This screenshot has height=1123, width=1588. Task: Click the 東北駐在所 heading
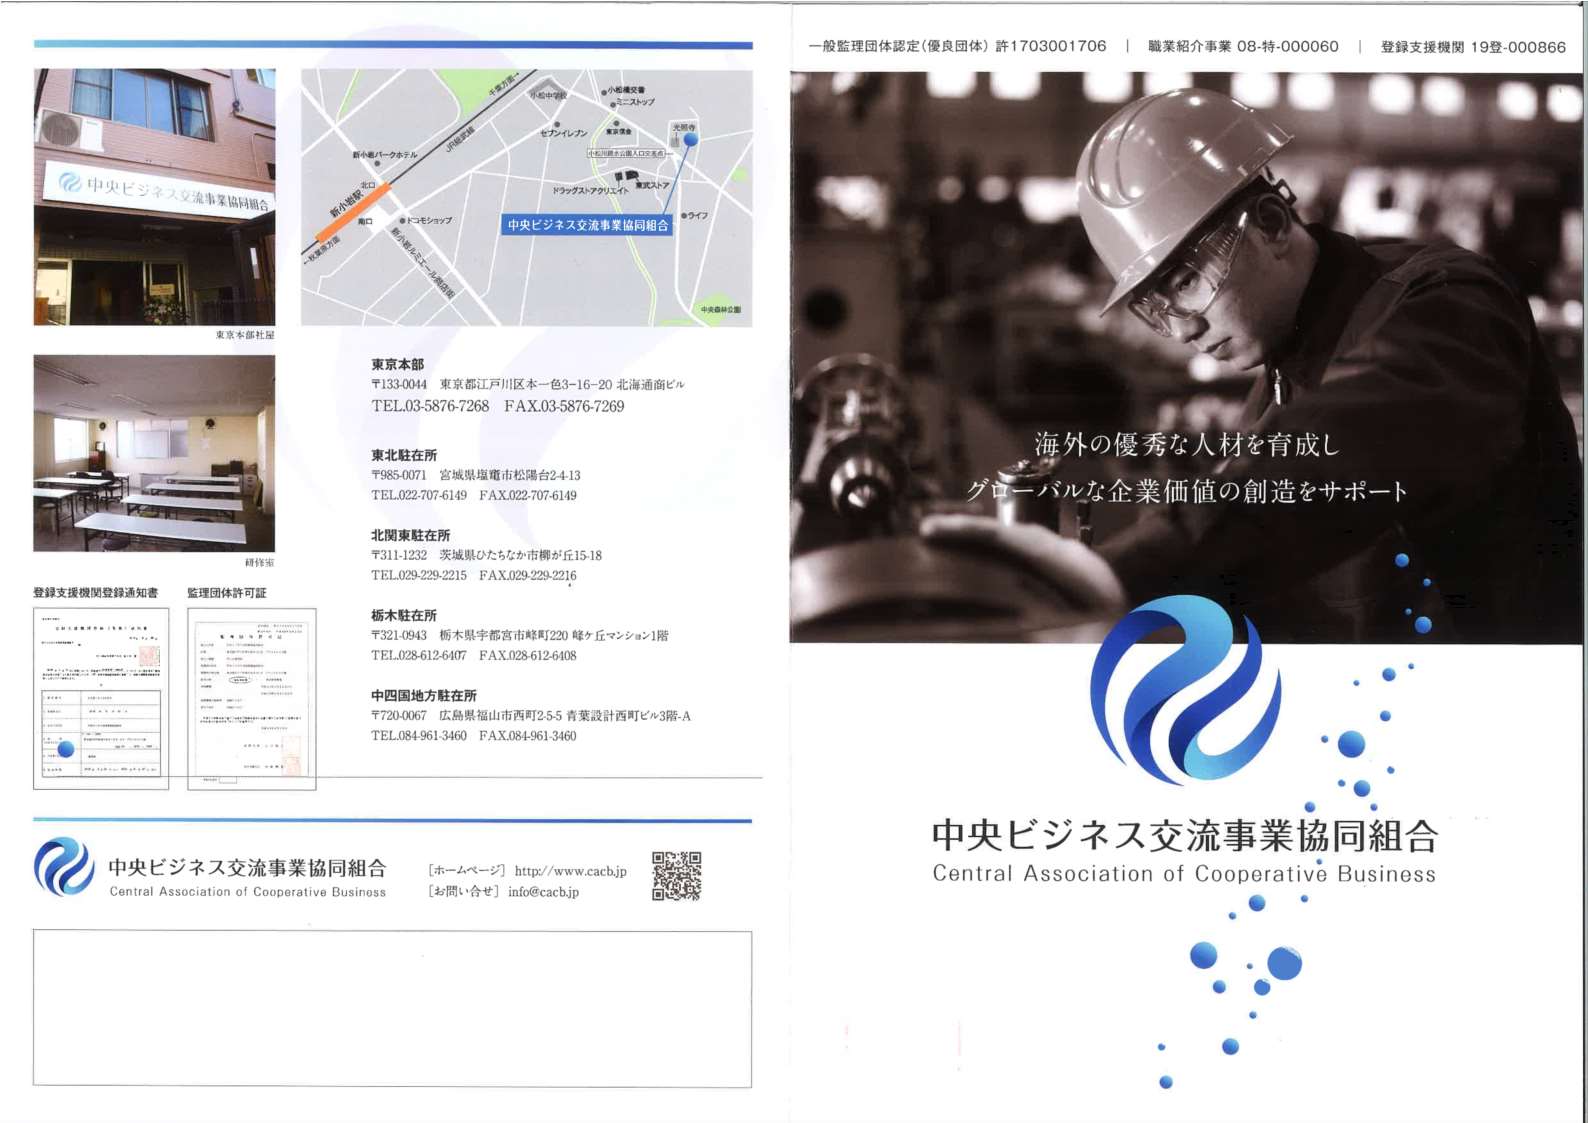pyautogui.click(x=404, y=455)
